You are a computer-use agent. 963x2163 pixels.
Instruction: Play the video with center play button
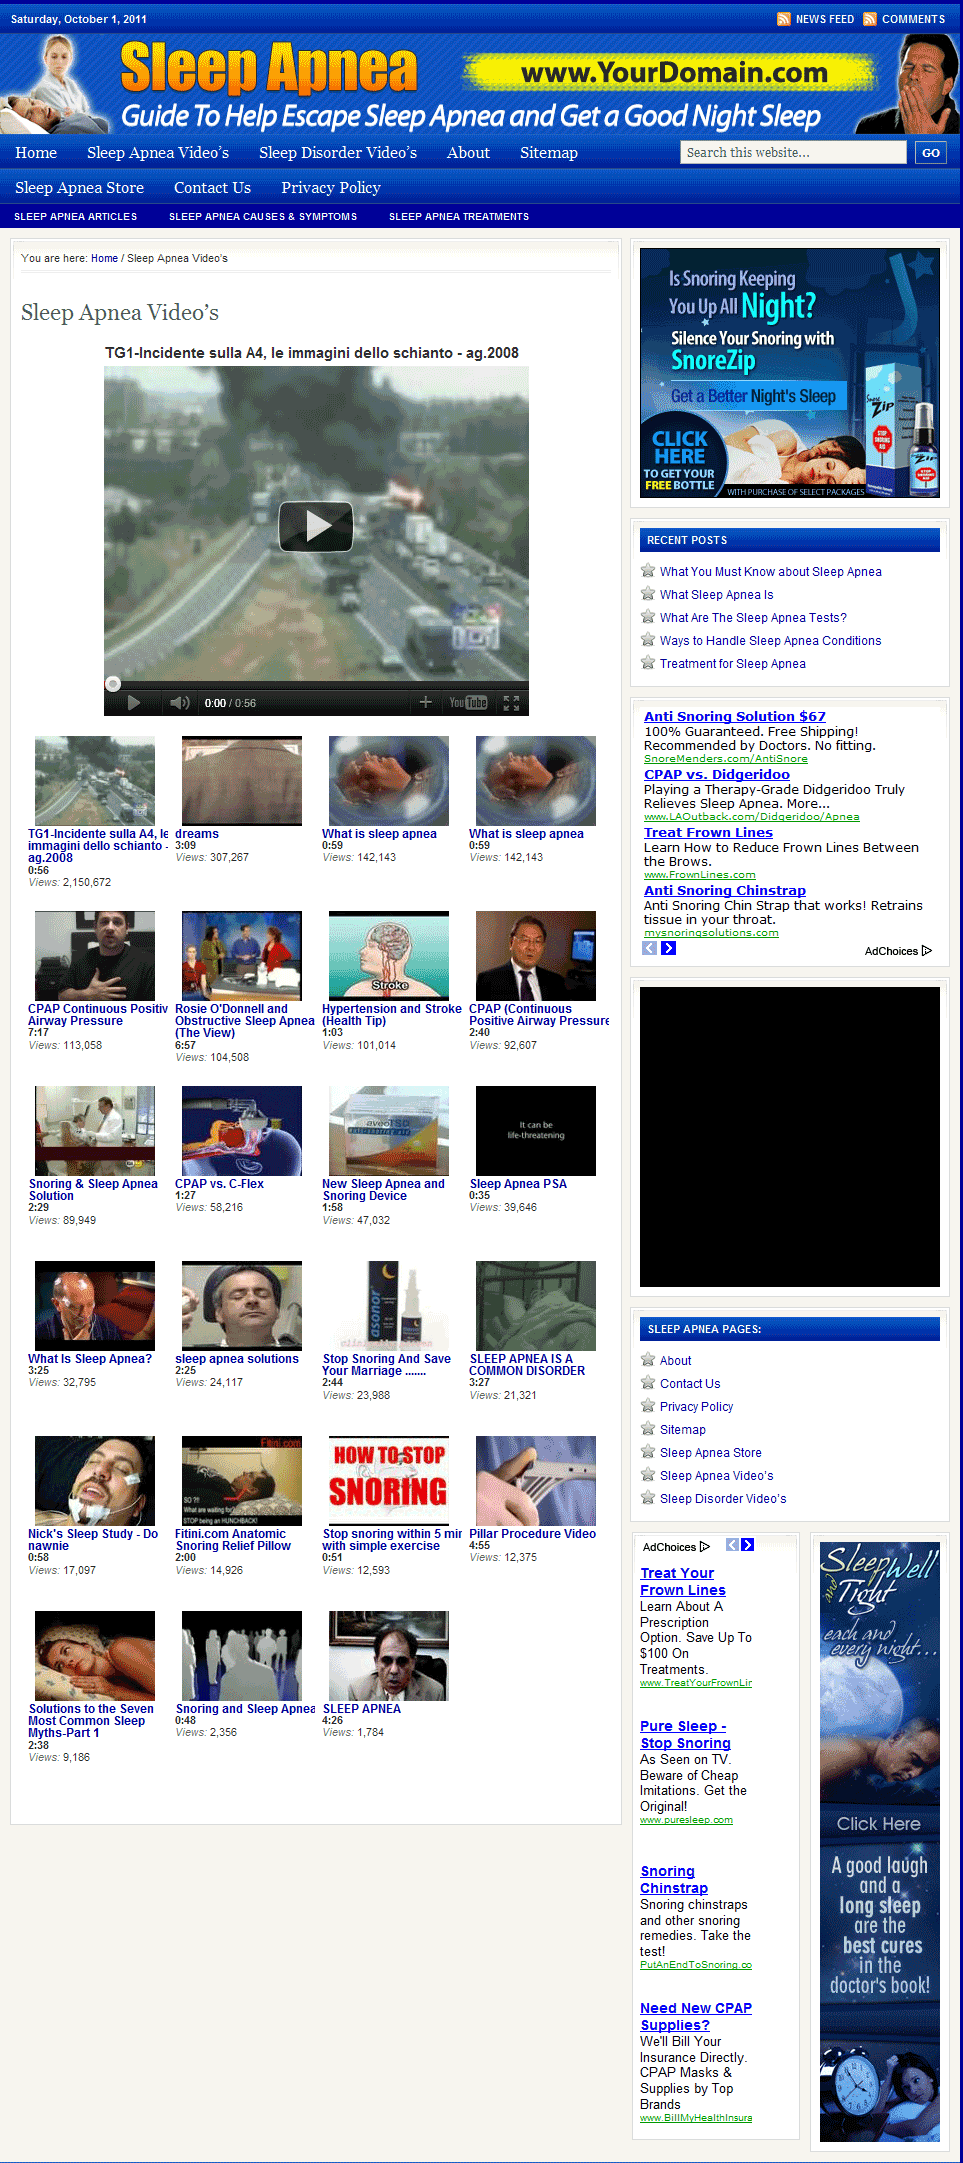point(316,526)
